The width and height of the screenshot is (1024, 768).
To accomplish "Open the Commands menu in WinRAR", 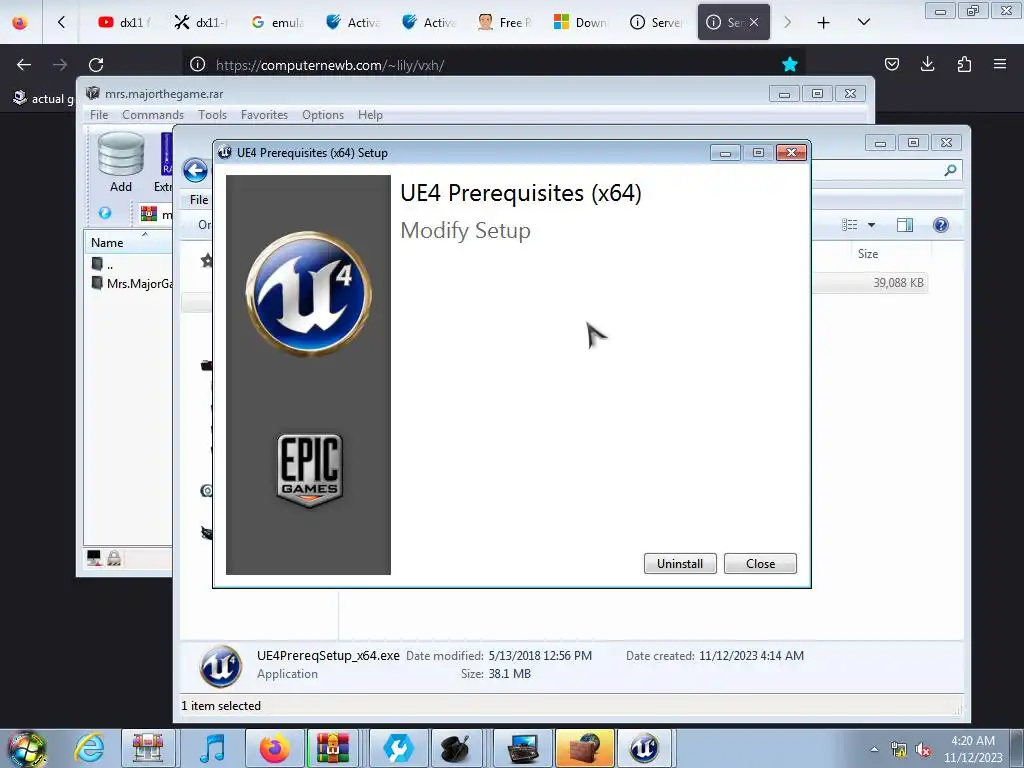I will point(153,115).
